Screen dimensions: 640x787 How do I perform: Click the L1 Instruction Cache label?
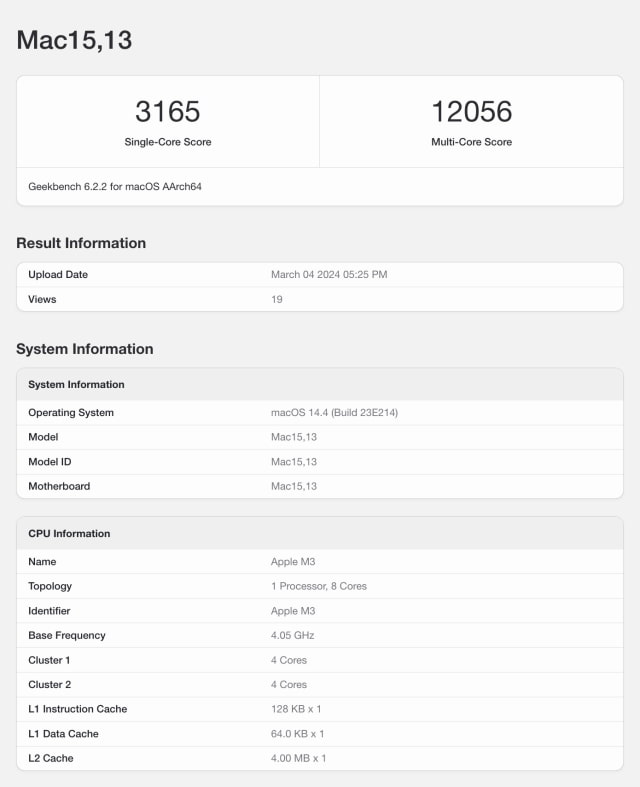78,709
